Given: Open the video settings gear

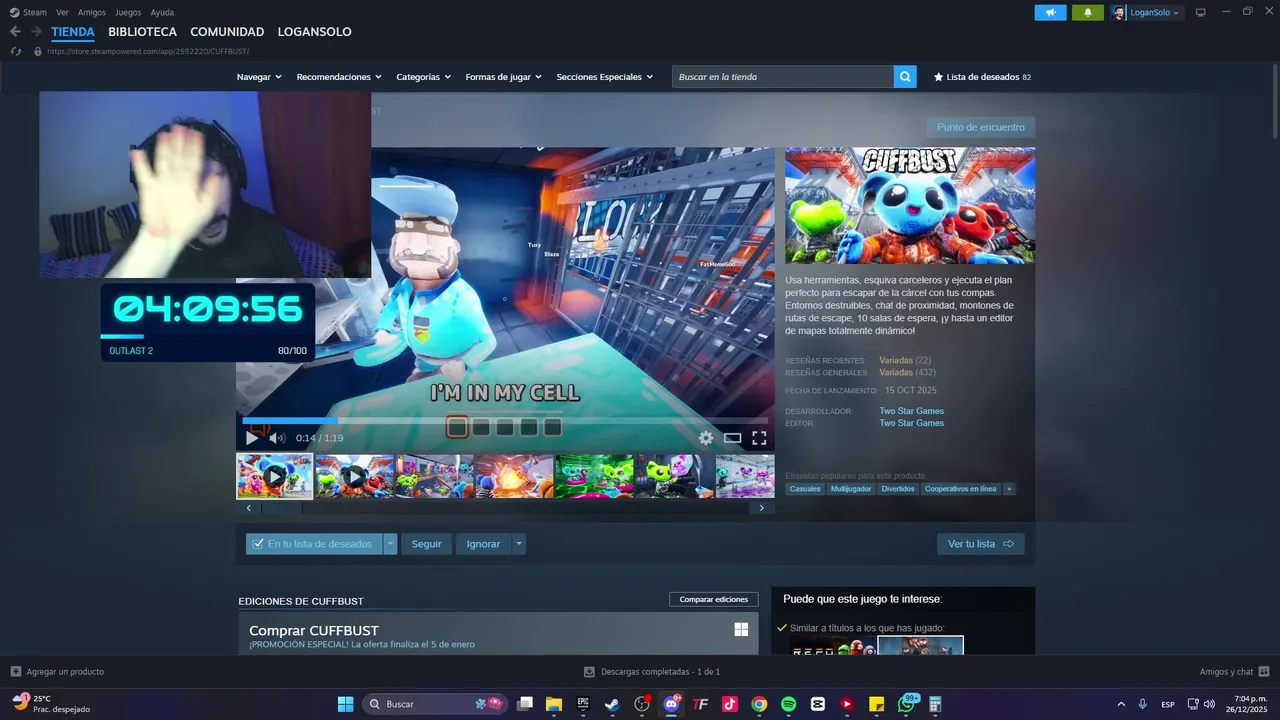Looking at the screenshot, I should click(706, 438).
